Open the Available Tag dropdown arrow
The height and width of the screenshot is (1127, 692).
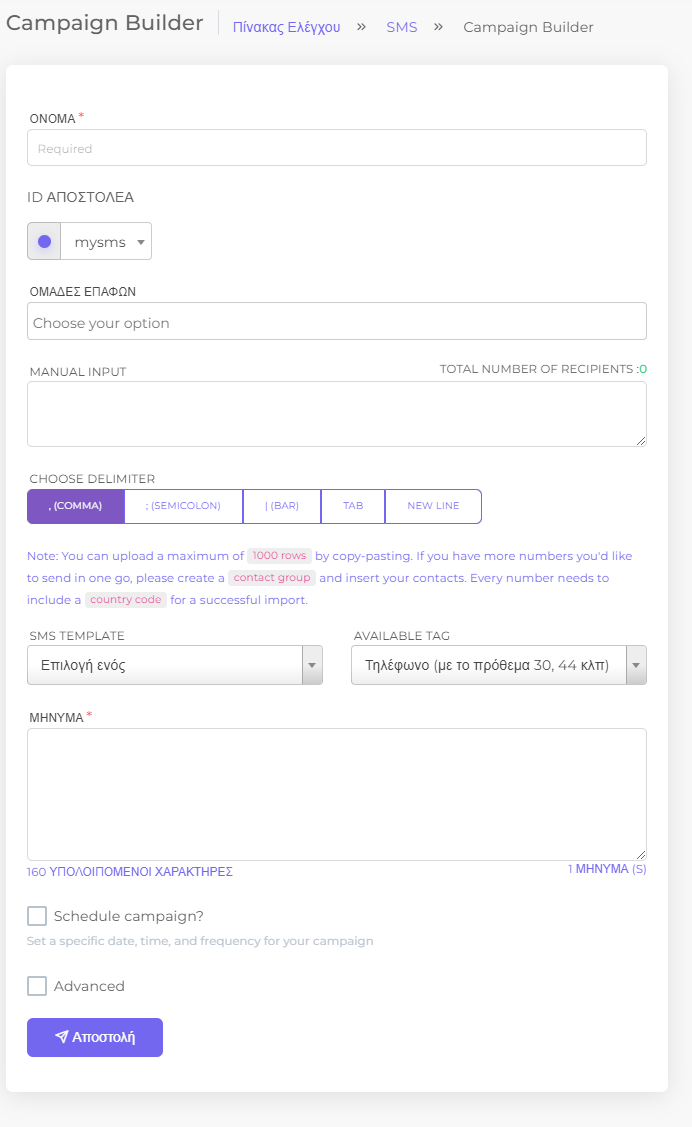pos(636,665)
